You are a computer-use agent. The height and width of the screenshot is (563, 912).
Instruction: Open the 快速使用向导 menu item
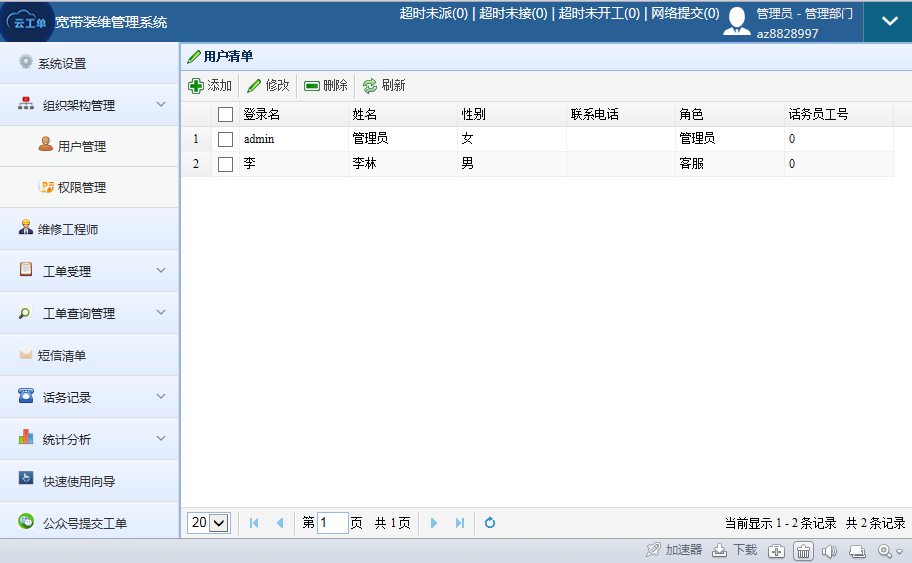click(89, 481)
